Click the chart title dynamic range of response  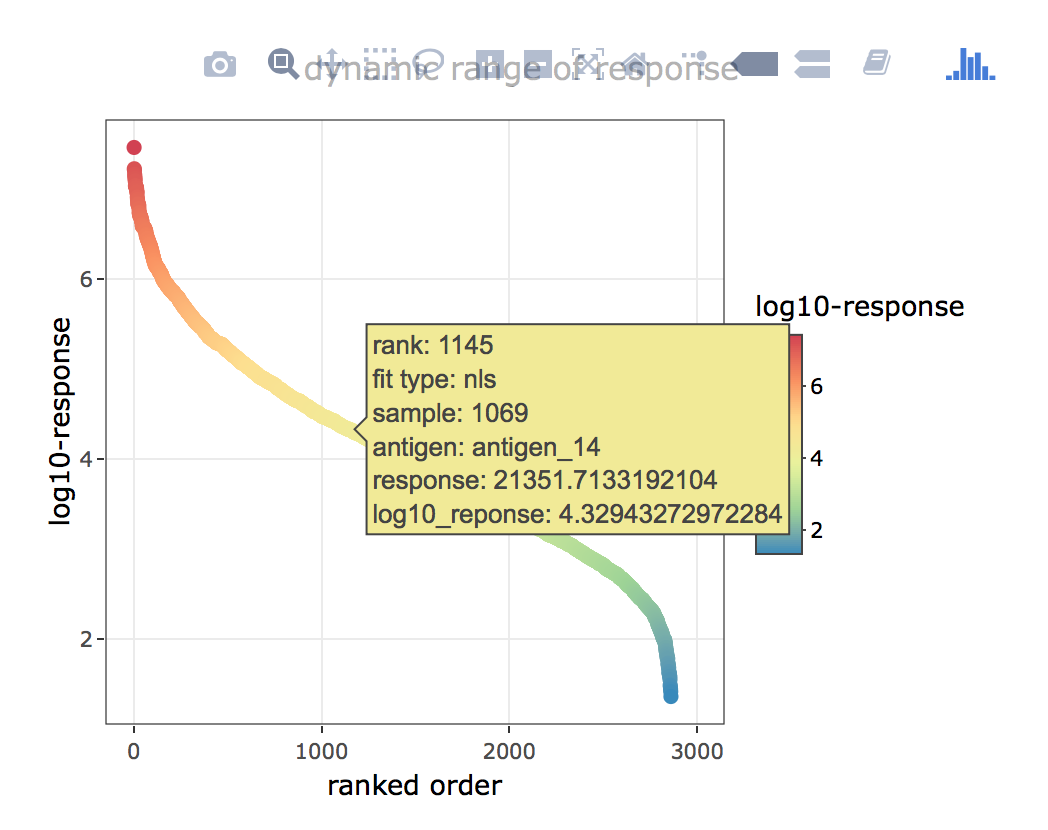click(x=522, y=68)
